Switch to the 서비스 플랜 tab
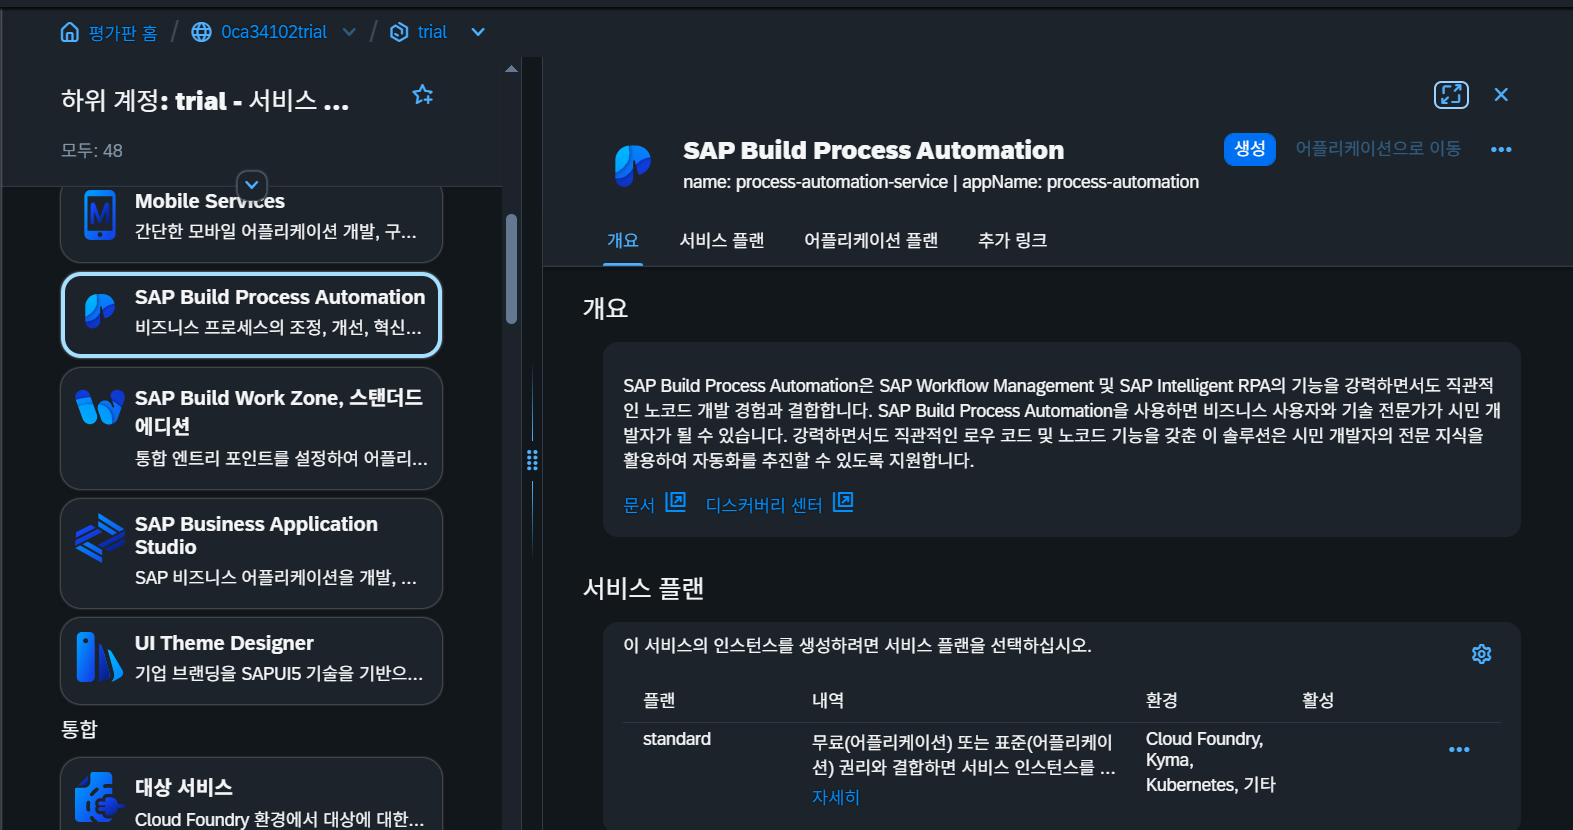 [722, 241]
